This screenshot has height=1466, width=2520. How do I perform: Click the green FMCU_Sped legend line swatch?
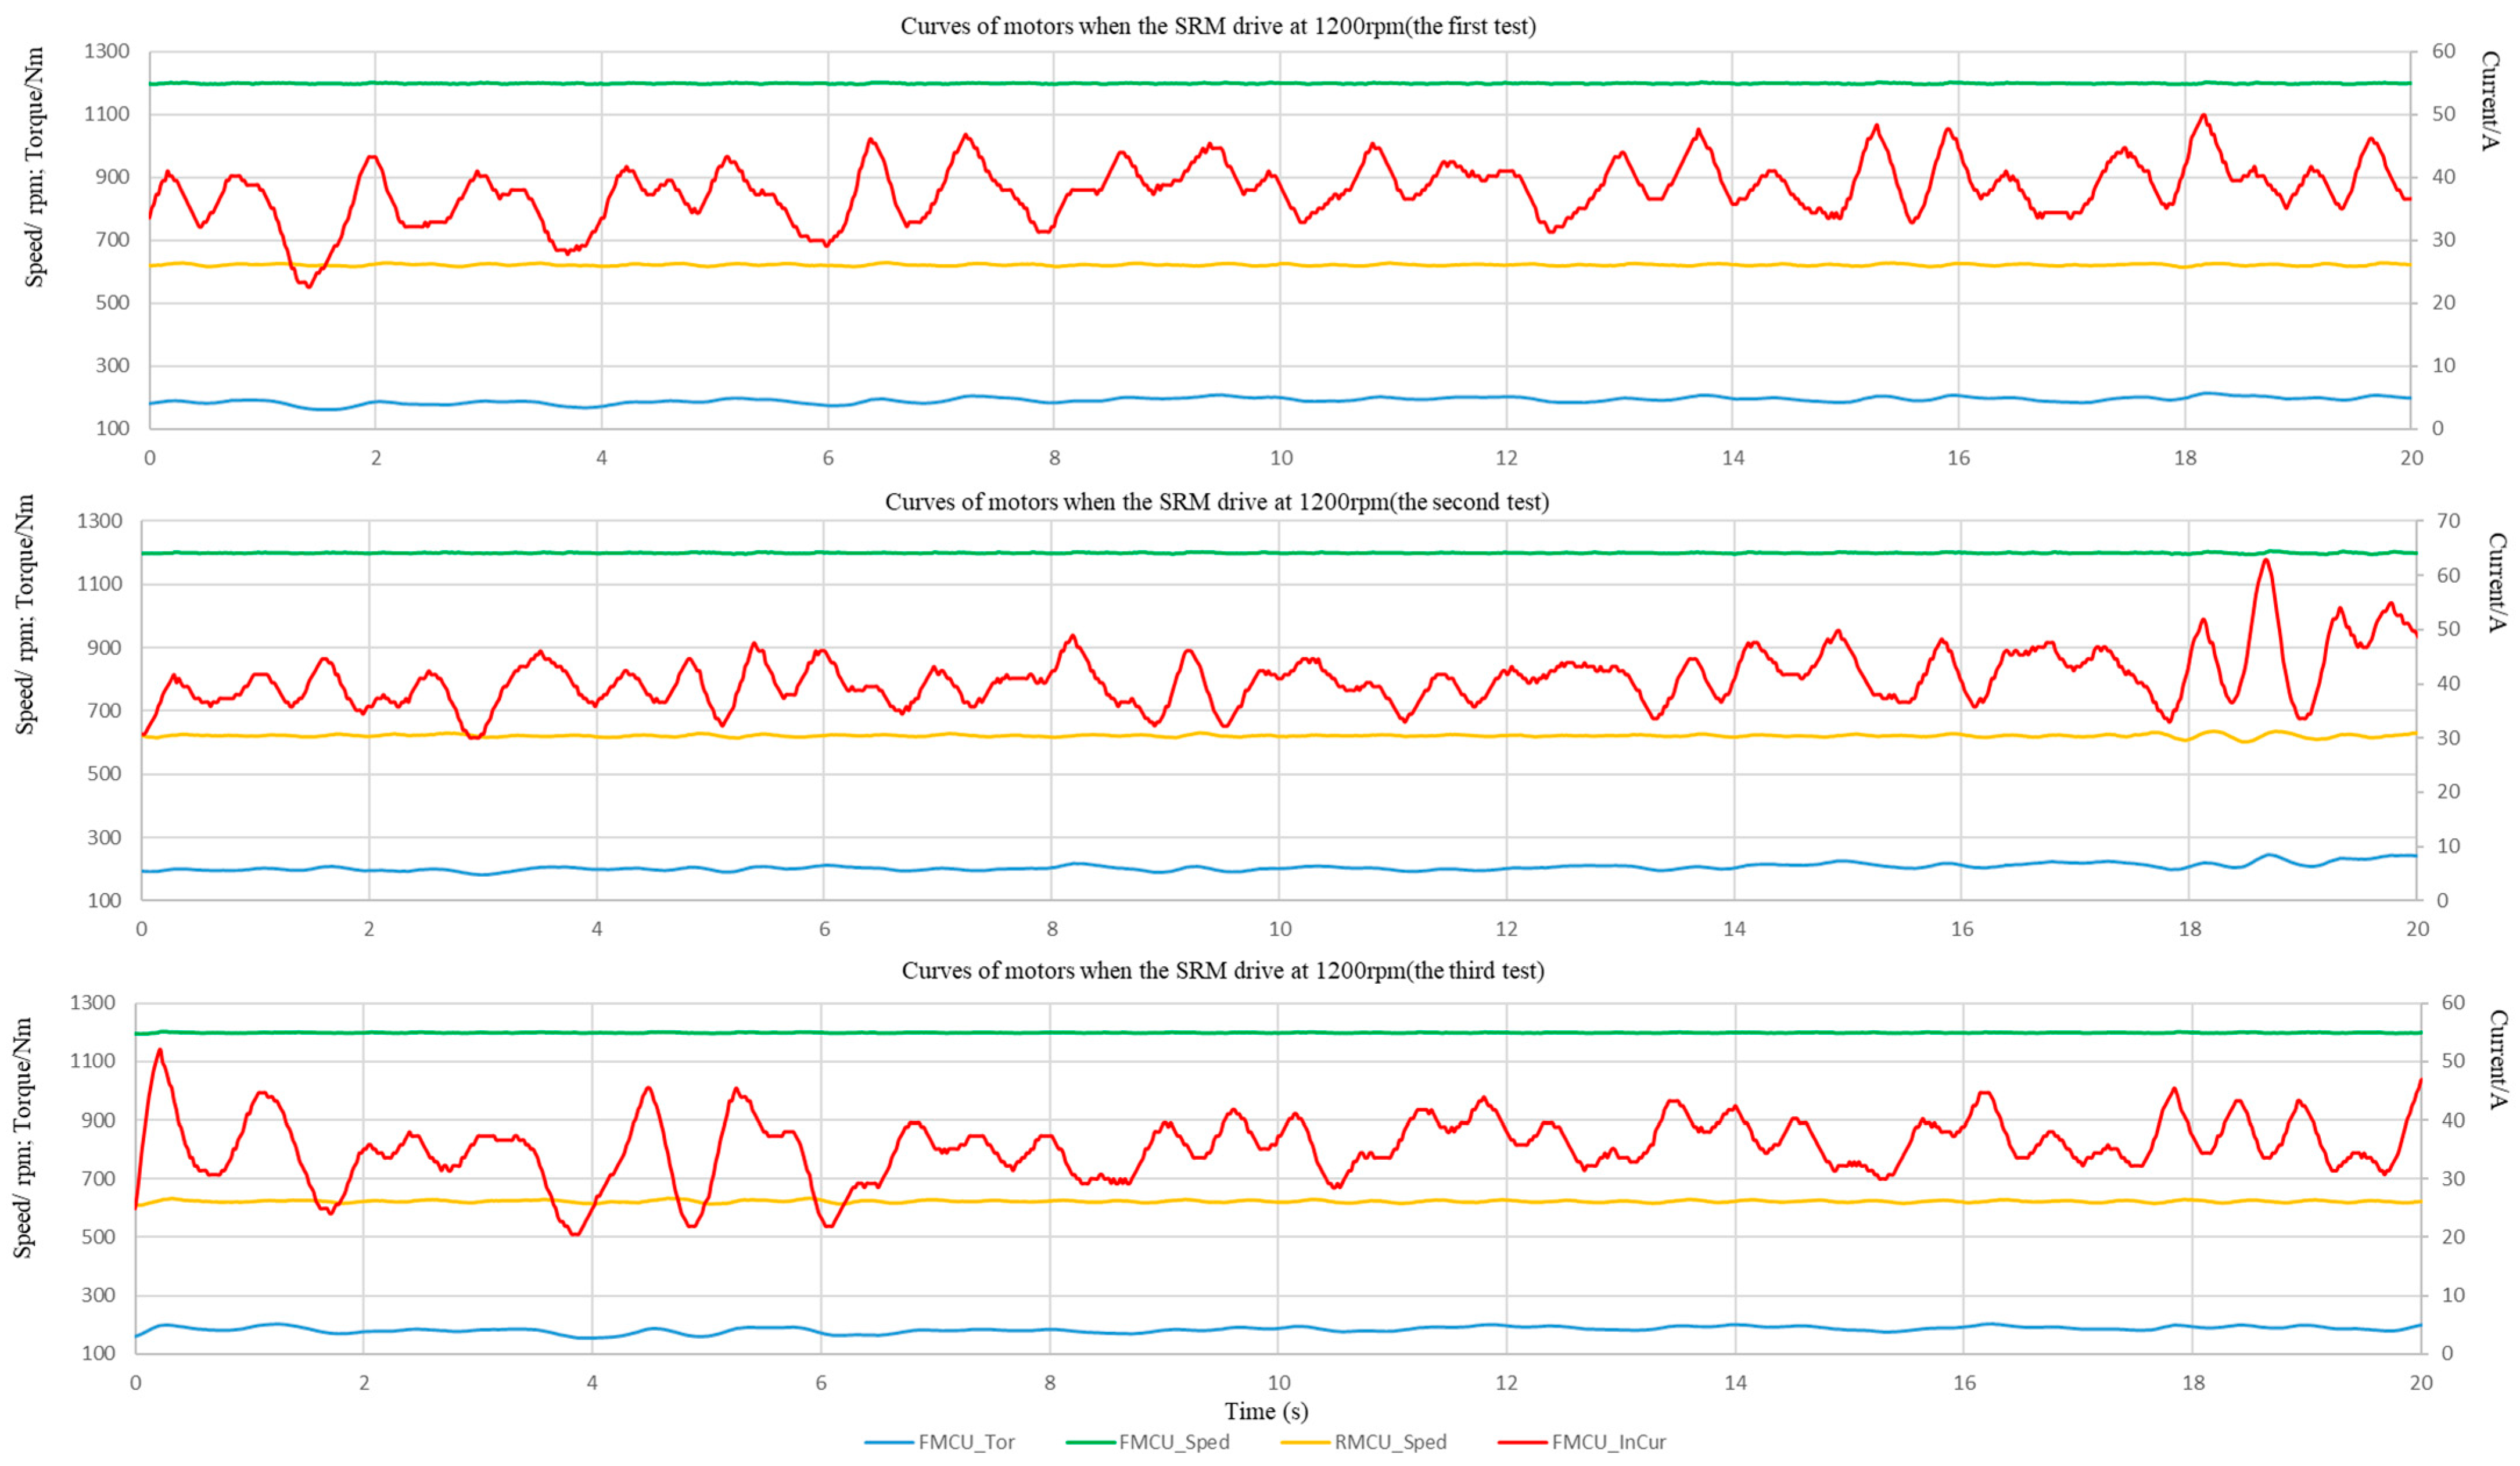[x=1091, y=1442]
